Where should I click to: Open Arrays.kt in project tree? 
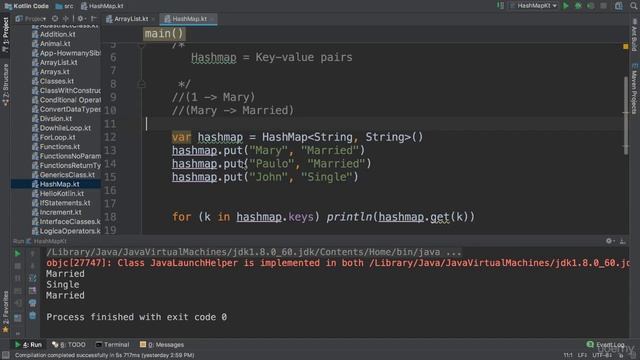point(54,72)
